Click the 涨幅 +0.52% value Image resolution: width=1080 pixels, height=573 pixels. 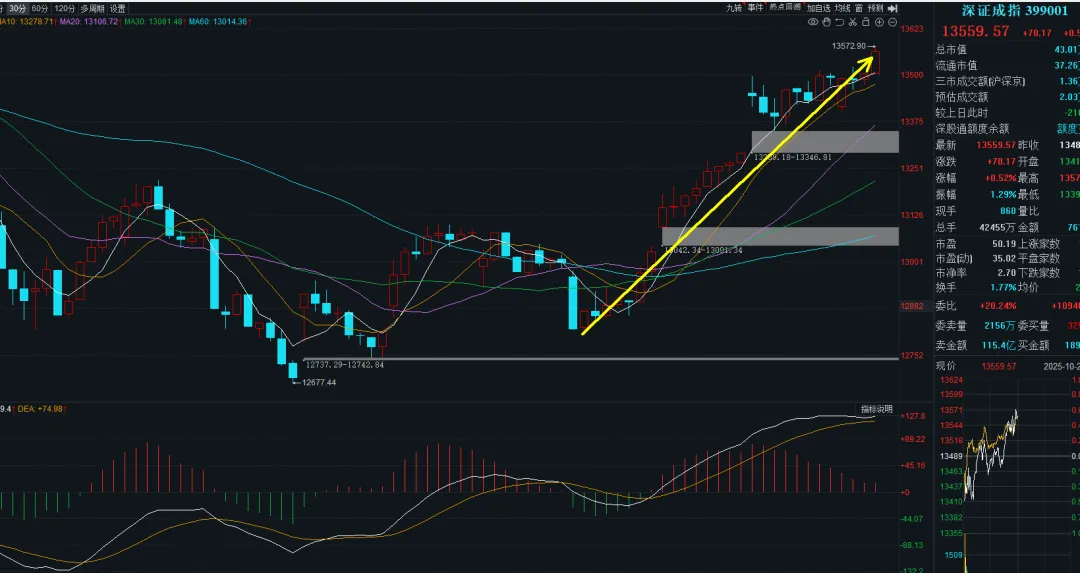[999, 178]
